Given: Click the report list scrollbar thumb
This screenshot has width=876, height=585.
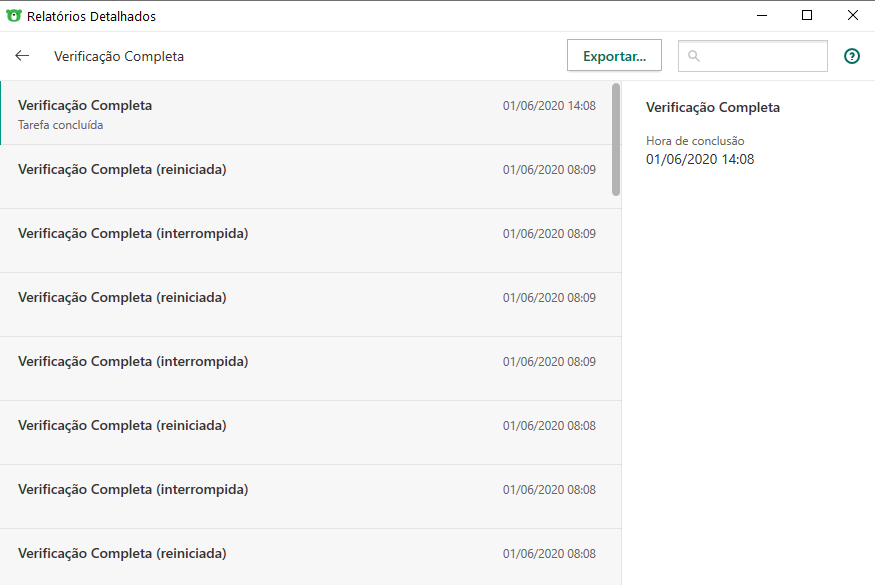Looking at the screenshot, I should (616, 139).
